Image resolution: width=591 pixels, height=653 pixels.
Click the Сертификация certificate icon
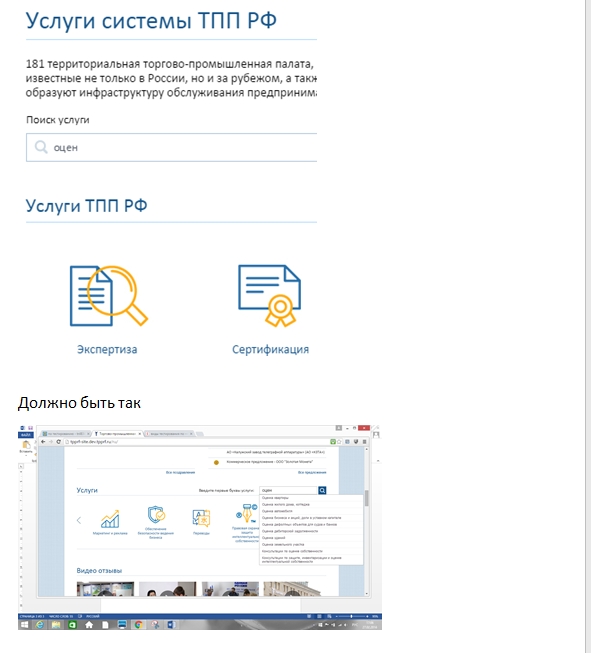pos(269,296)
